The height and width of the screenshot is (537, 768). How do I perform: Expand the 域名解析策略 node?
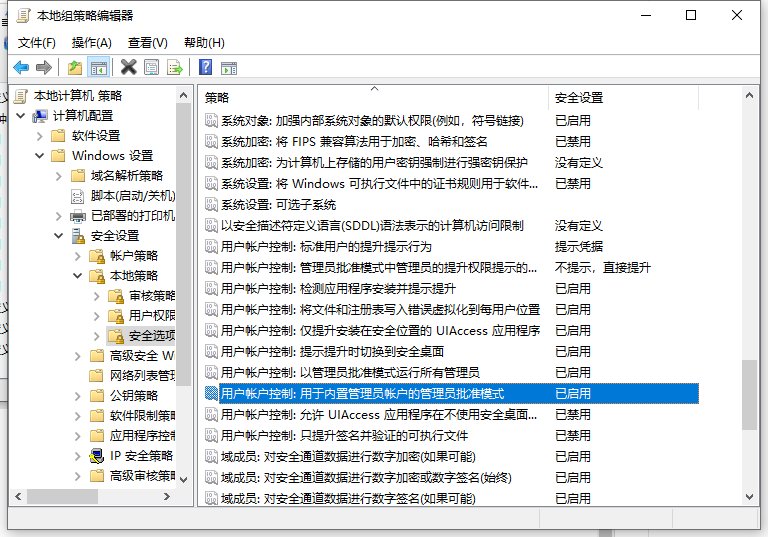coord(59,176)
